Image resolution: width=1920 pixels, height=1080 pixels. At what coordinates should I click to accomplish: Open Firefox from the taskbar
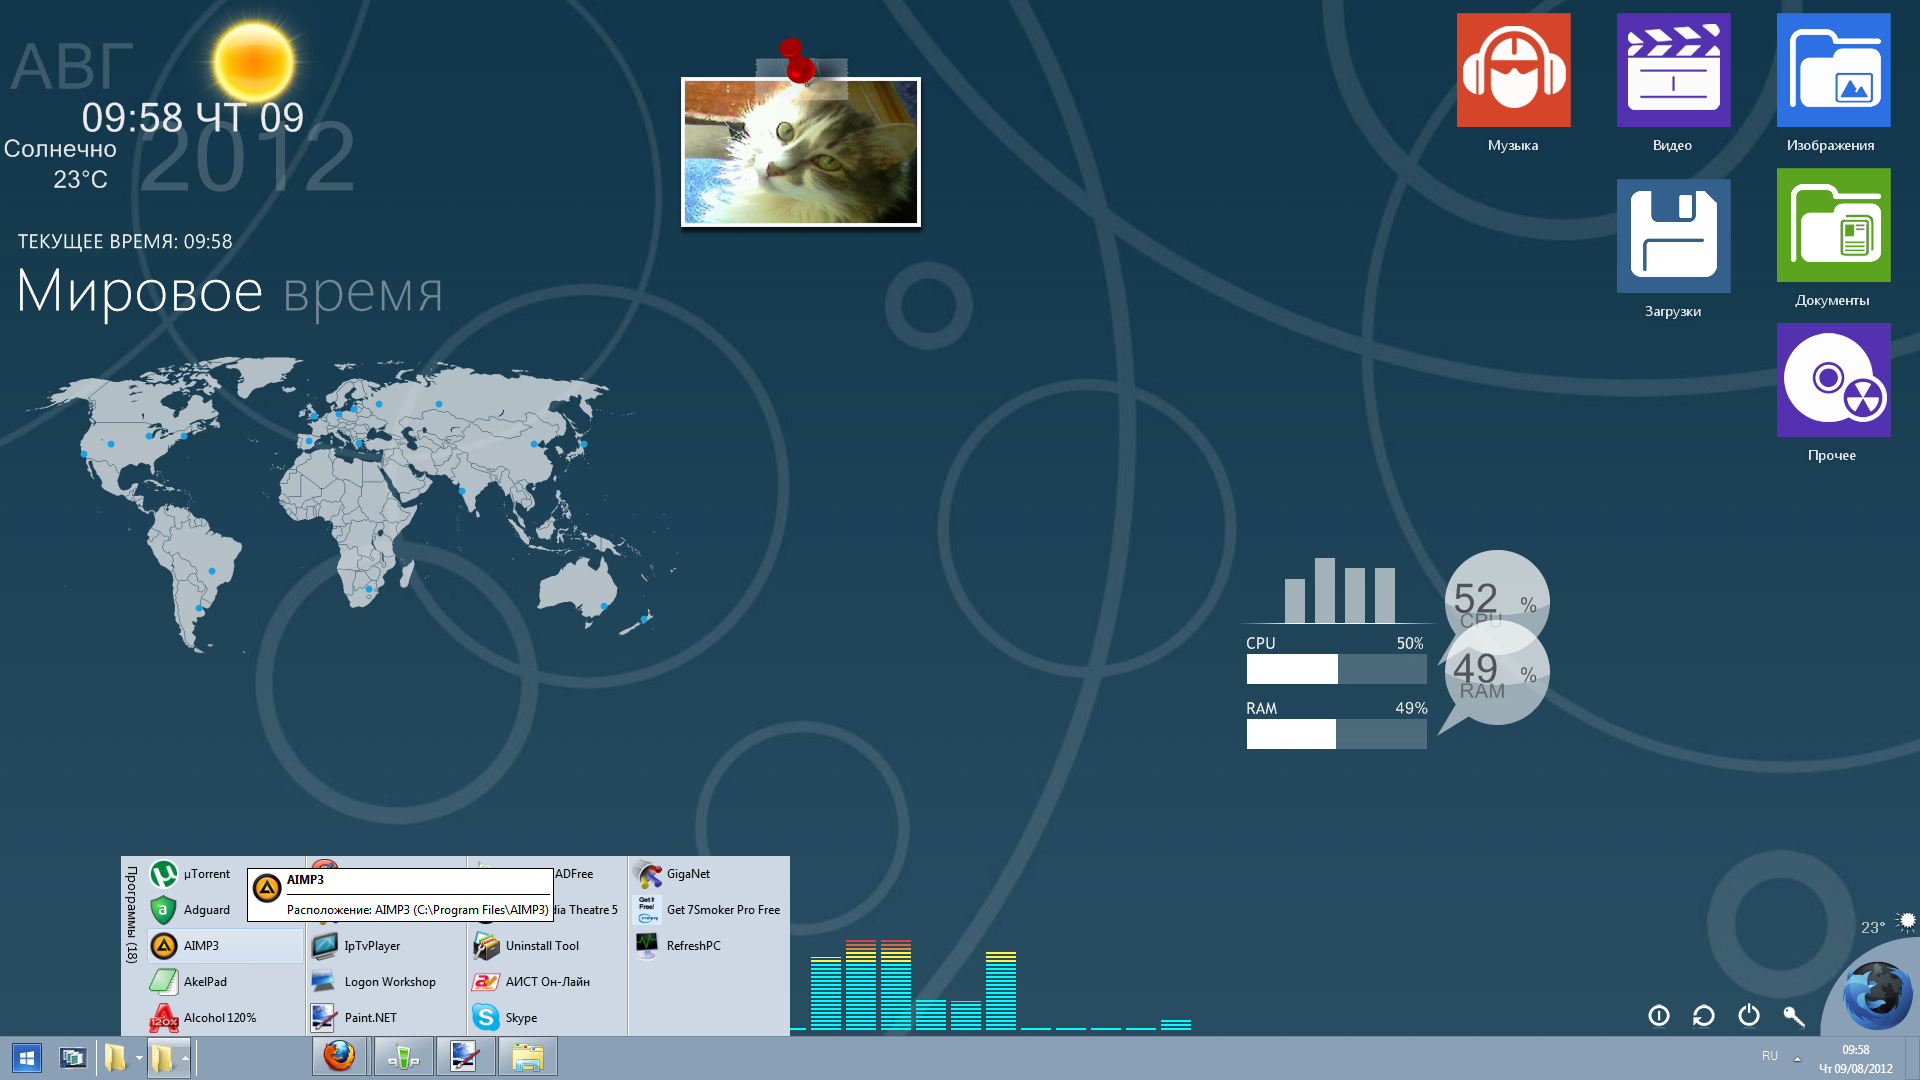(339, 1056)
